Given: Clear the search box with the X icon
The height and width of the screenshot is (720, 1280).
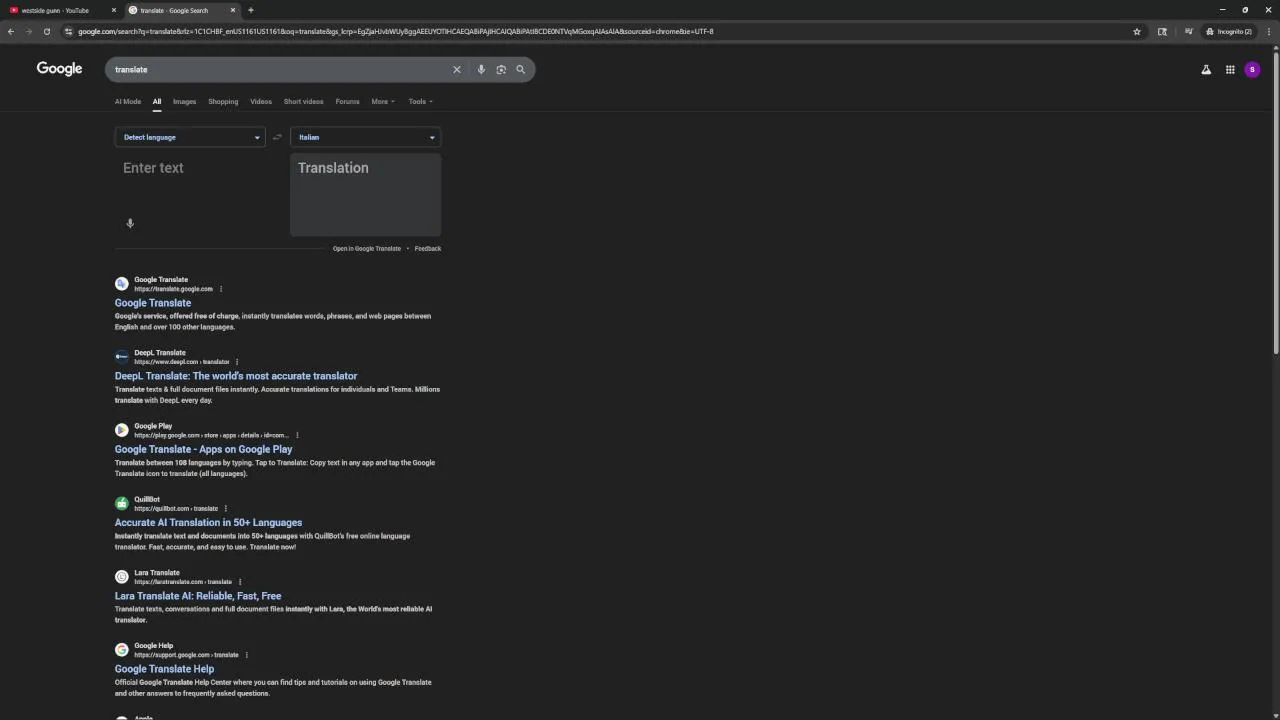Looking at the screenshot, I should [457, 69].
